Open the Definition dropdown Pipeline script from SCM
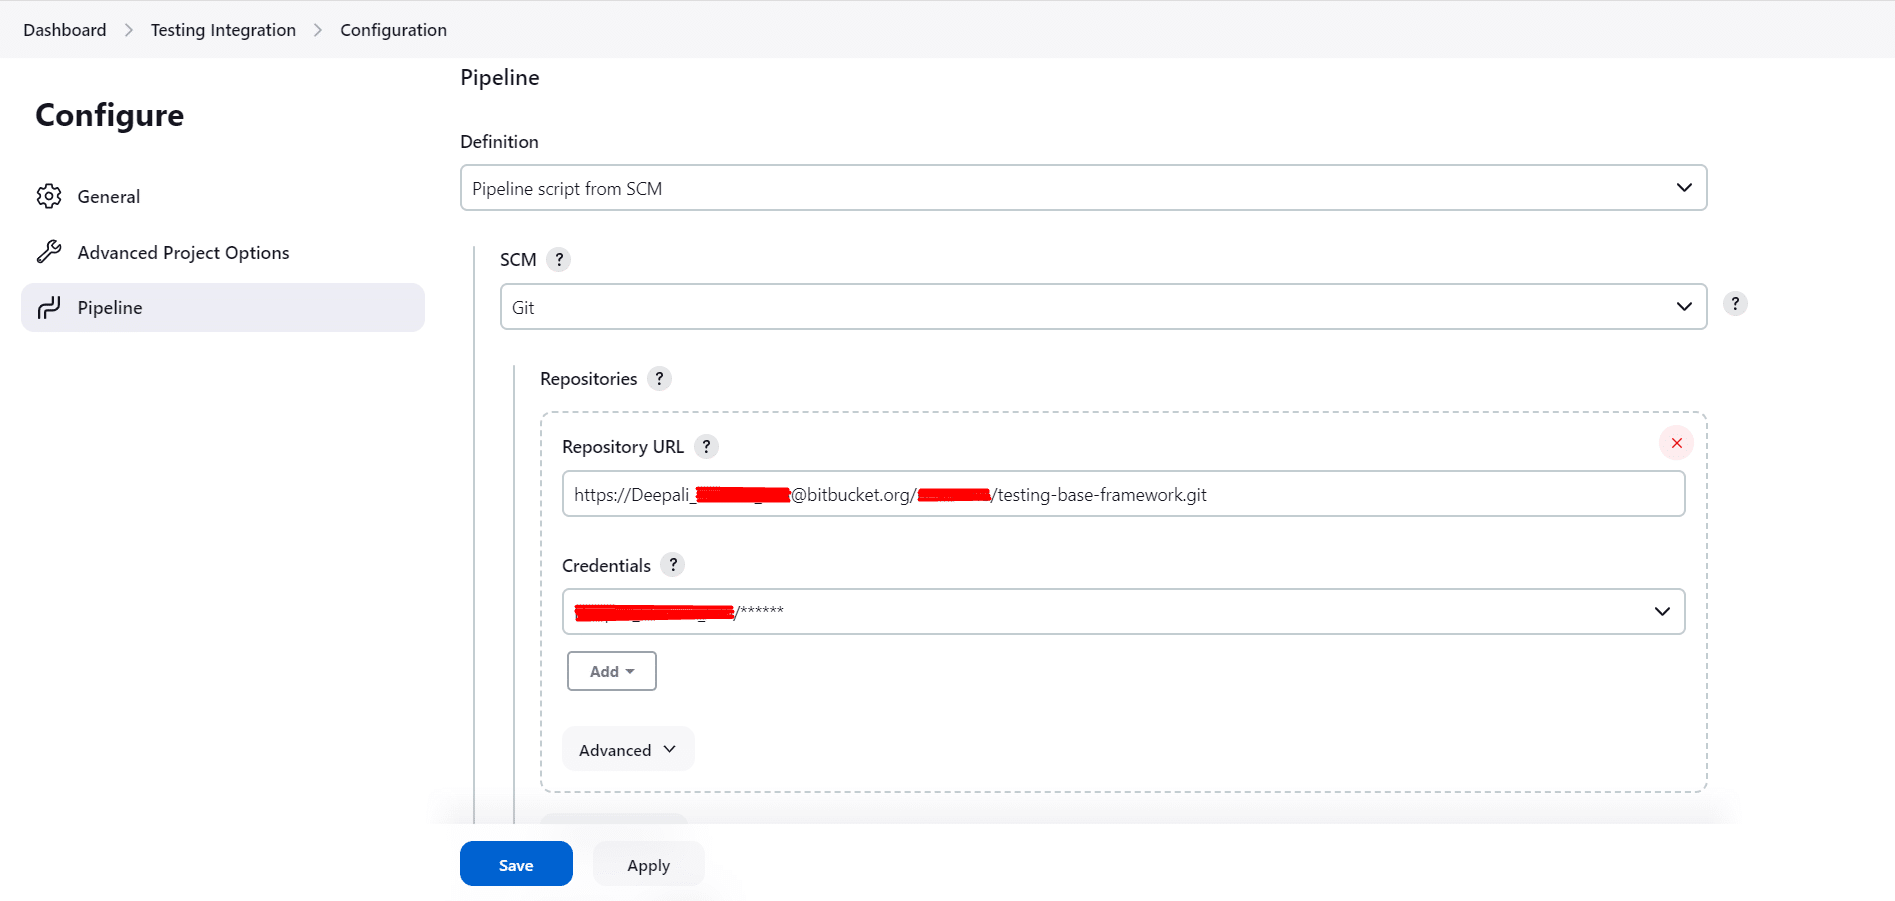Viewport: 1895px width, 901px height. (1083, 188)
